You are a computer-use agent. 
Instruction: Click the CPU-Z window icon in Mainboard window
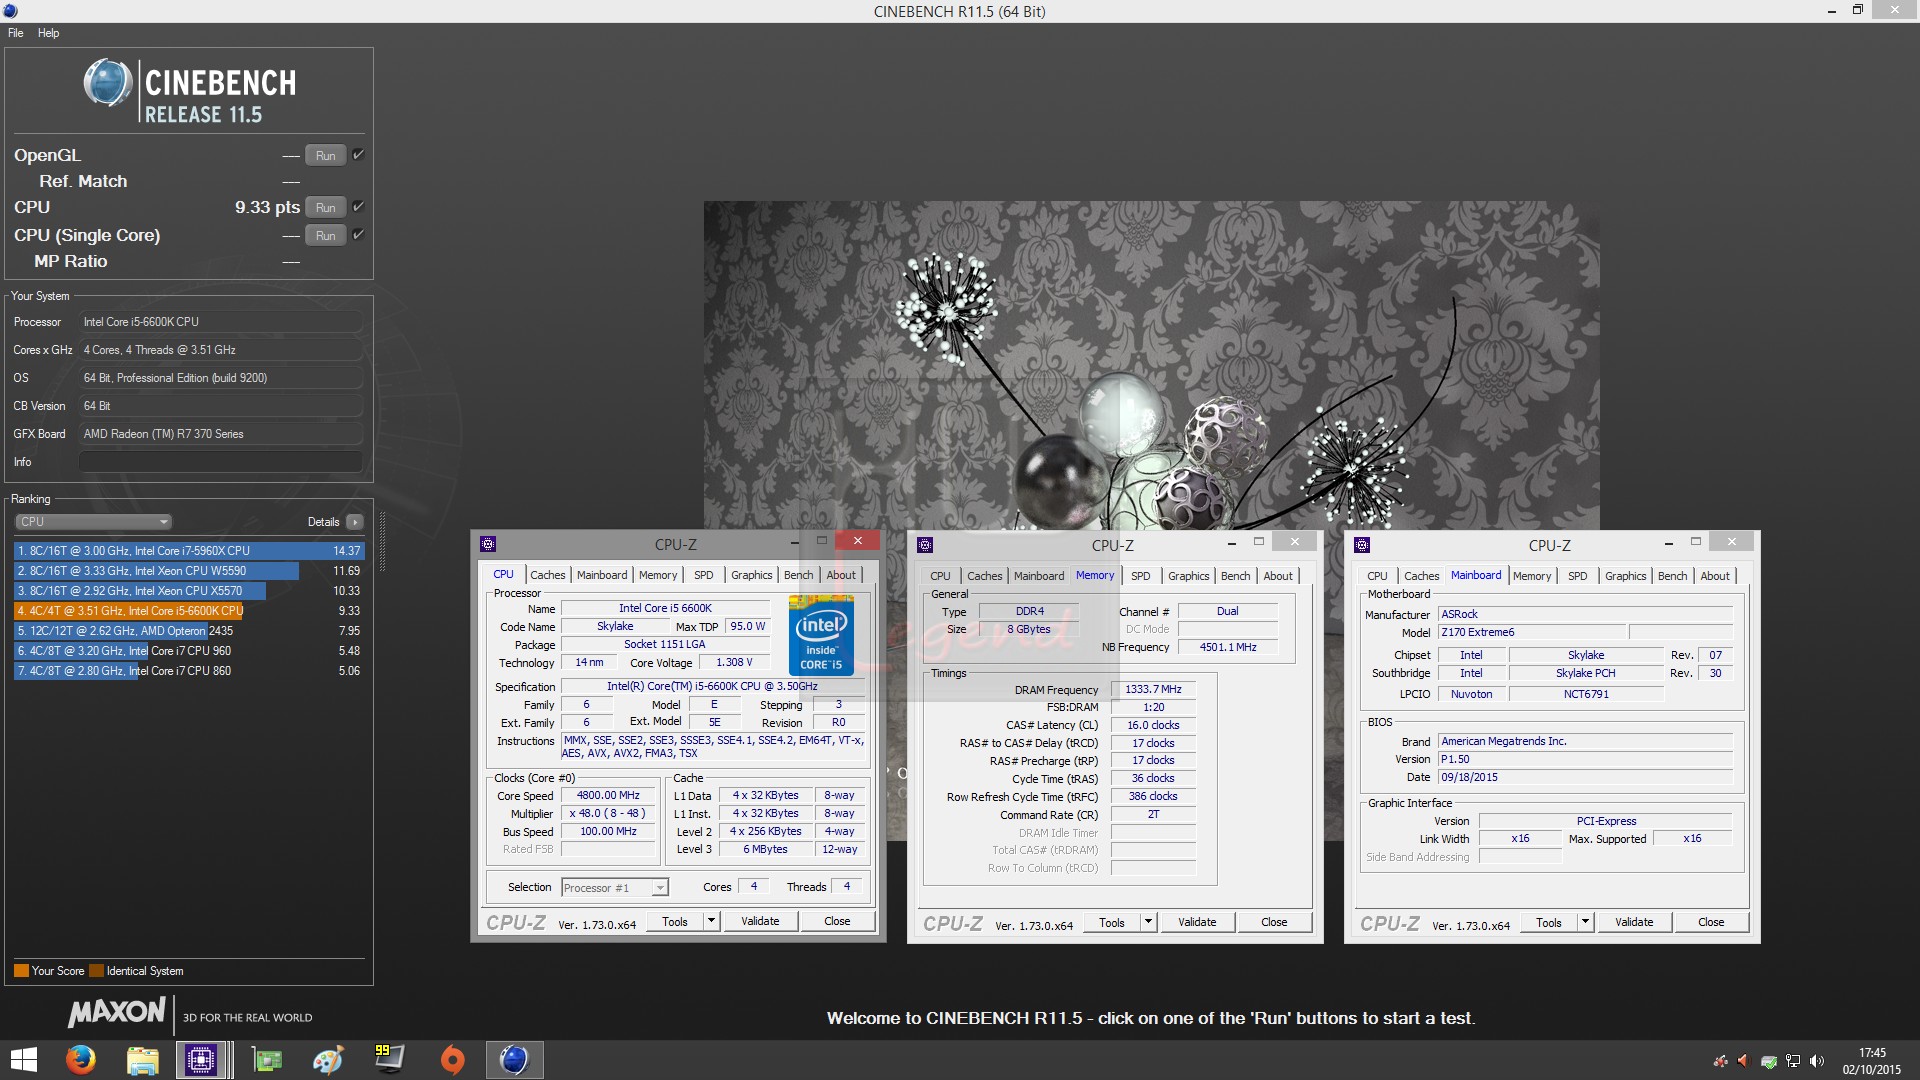1362,545
